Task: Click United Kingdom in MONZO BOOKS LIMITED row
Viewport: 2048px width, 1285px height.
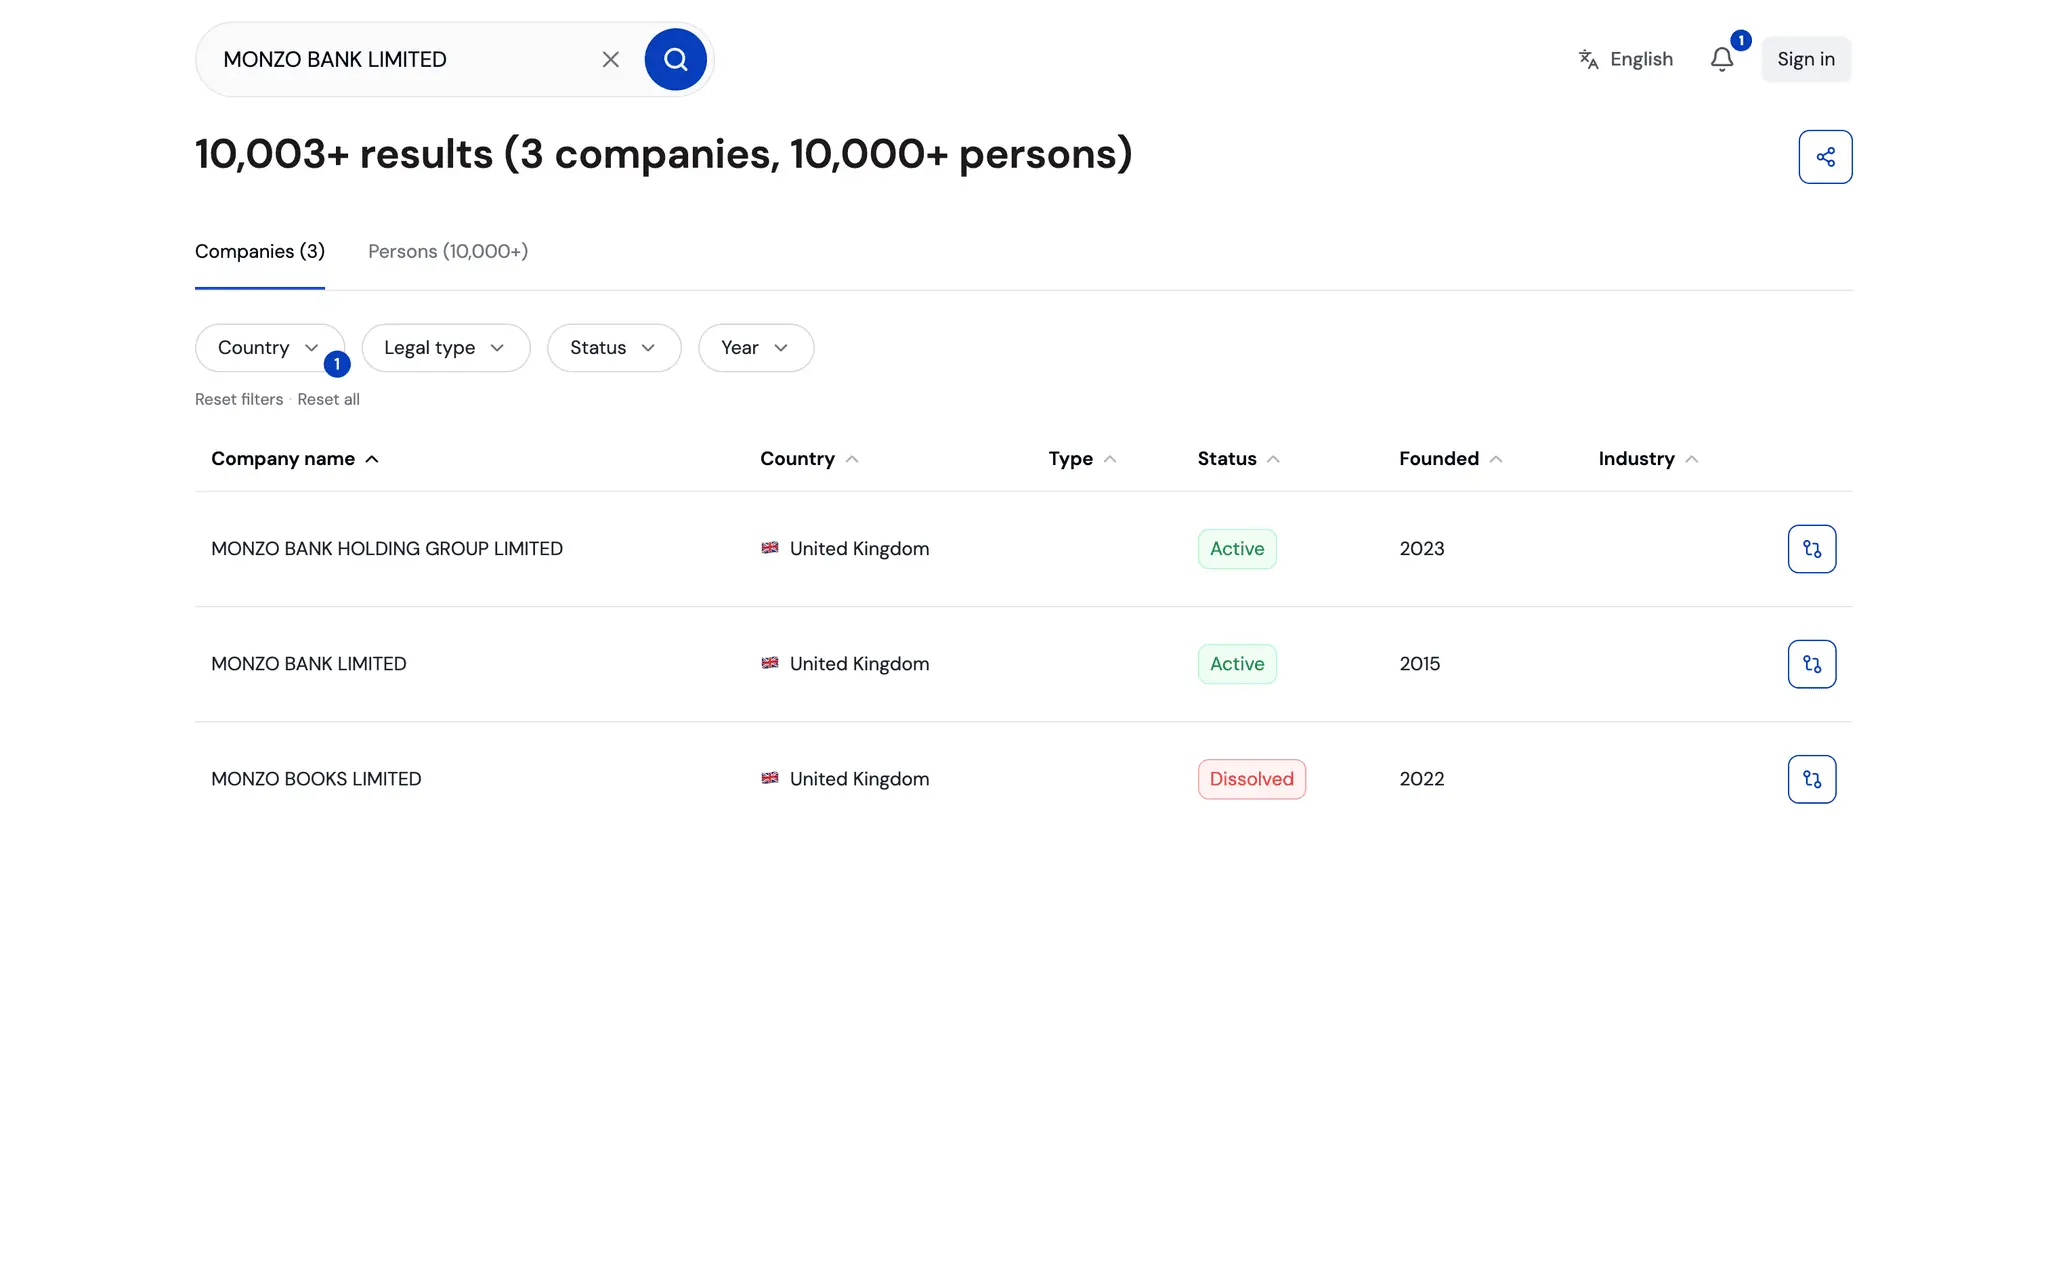Action: click(859, 779)
